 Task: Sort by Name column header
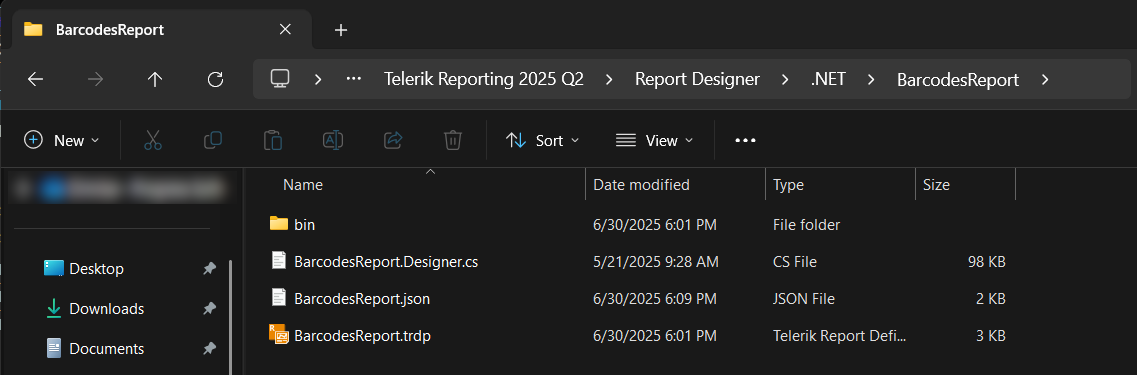coord(303,185)
